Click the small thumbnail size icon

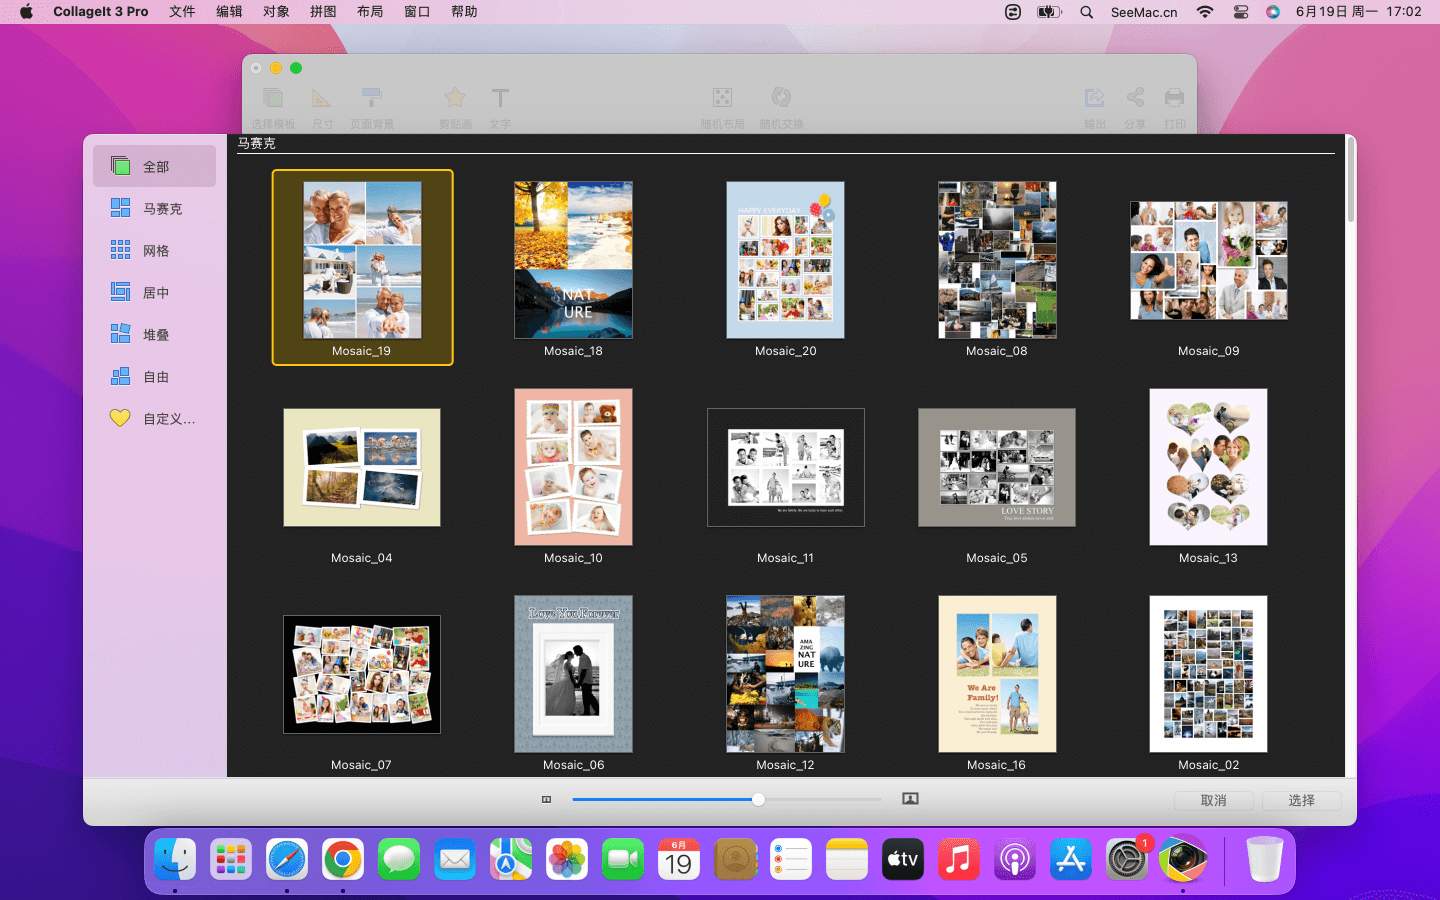click(546, 799)
